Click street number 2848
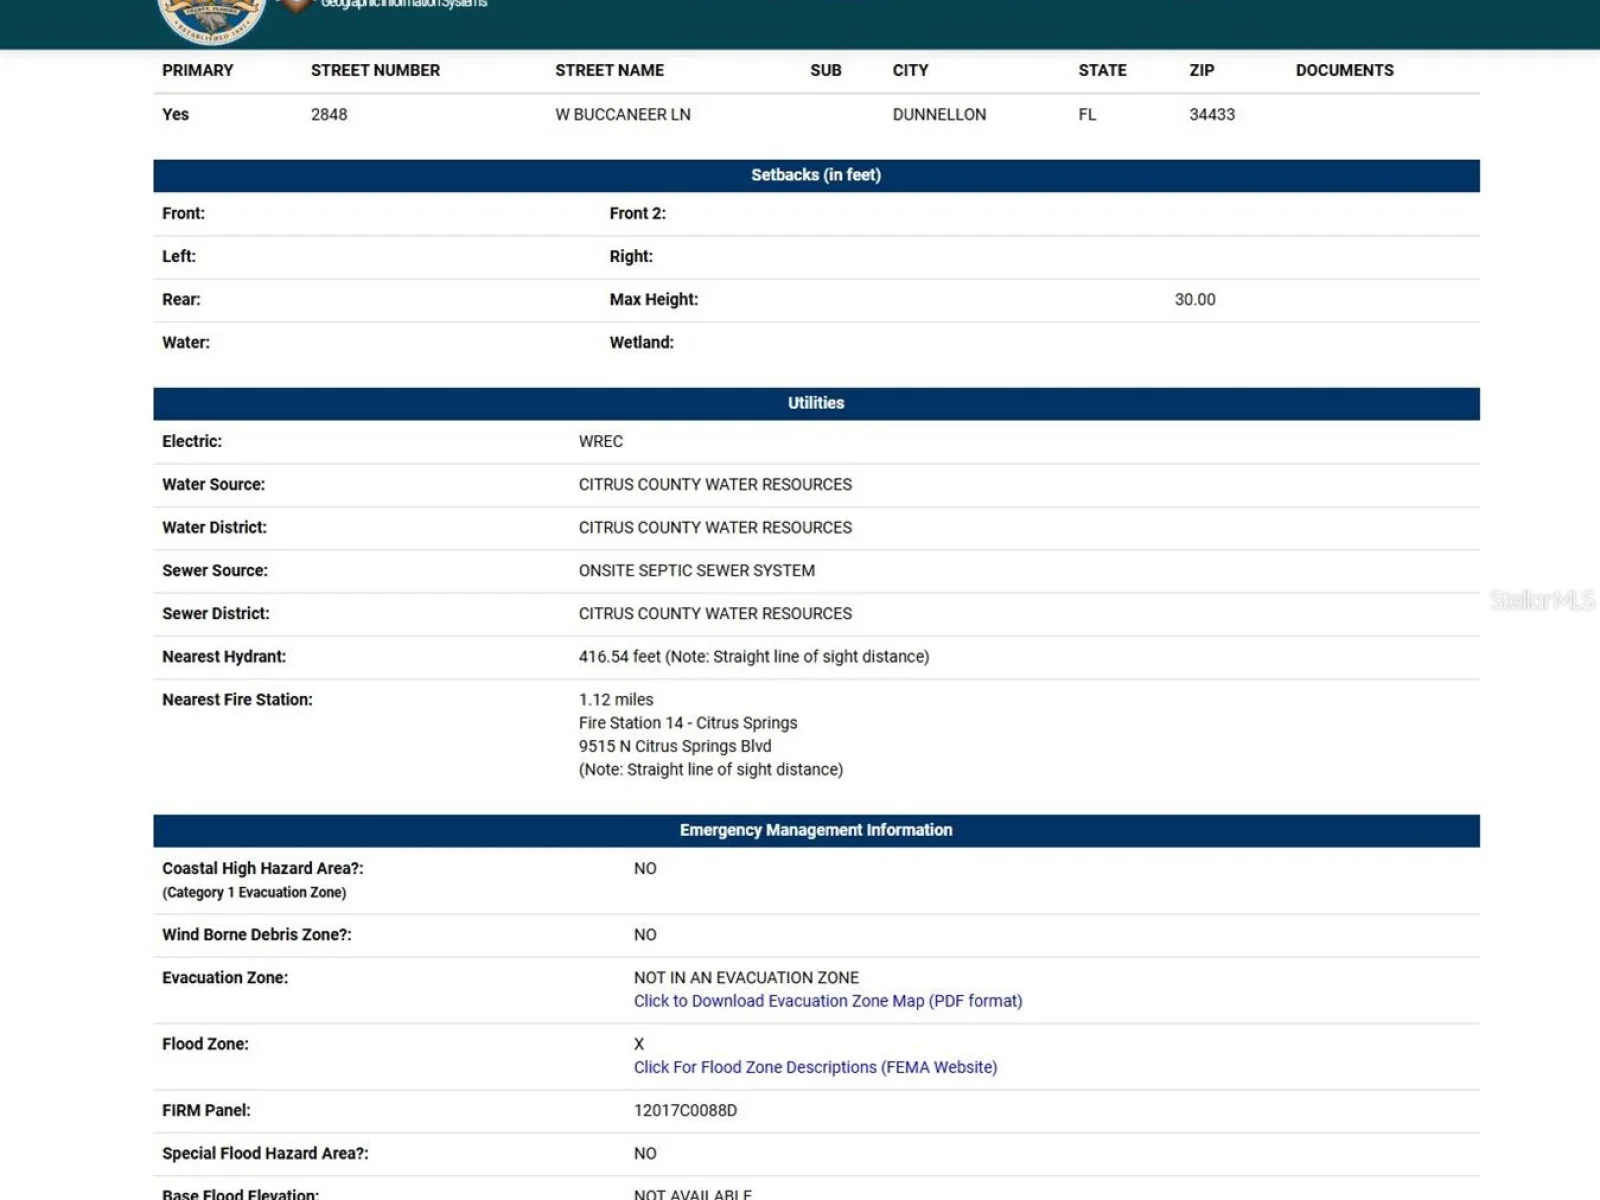 click(x=329, y=114)
